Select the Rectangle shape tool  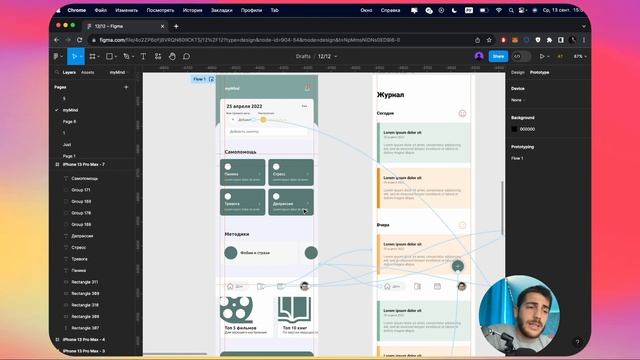(x=109, y=56)
